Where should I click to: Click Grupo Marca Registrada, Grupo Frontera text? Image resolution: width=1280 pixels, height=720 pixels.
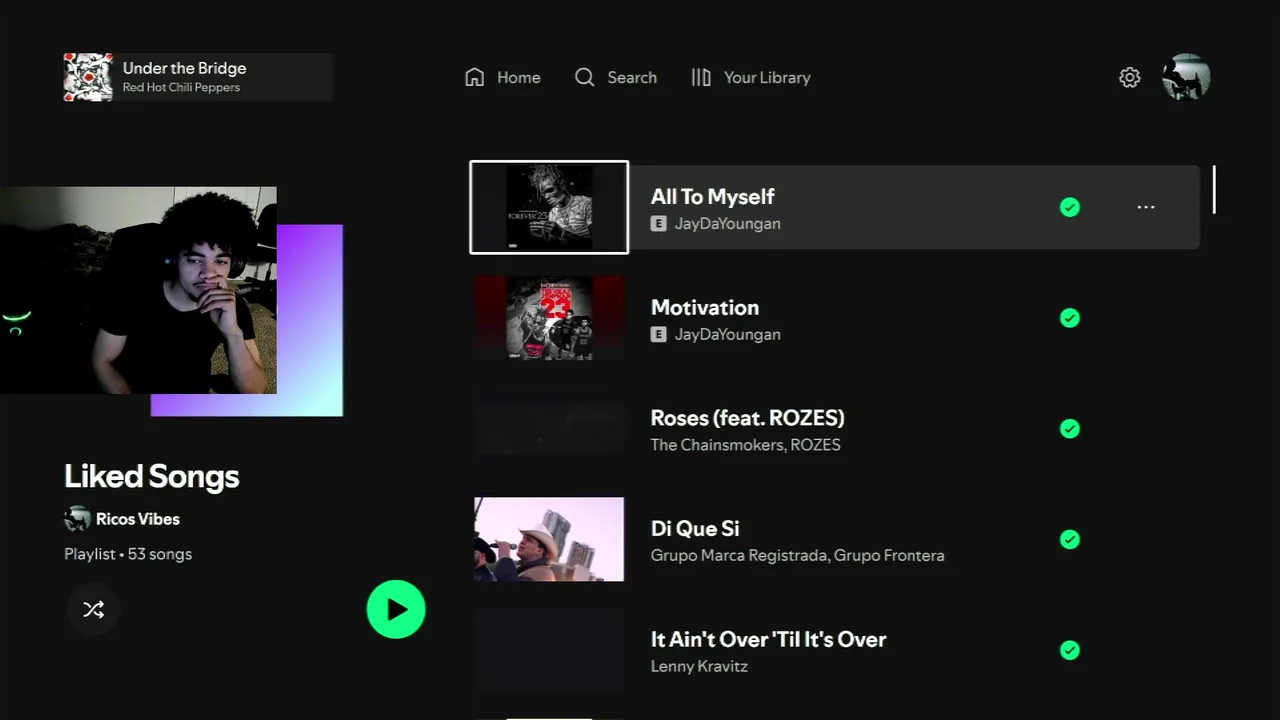[x=797, y=555]
